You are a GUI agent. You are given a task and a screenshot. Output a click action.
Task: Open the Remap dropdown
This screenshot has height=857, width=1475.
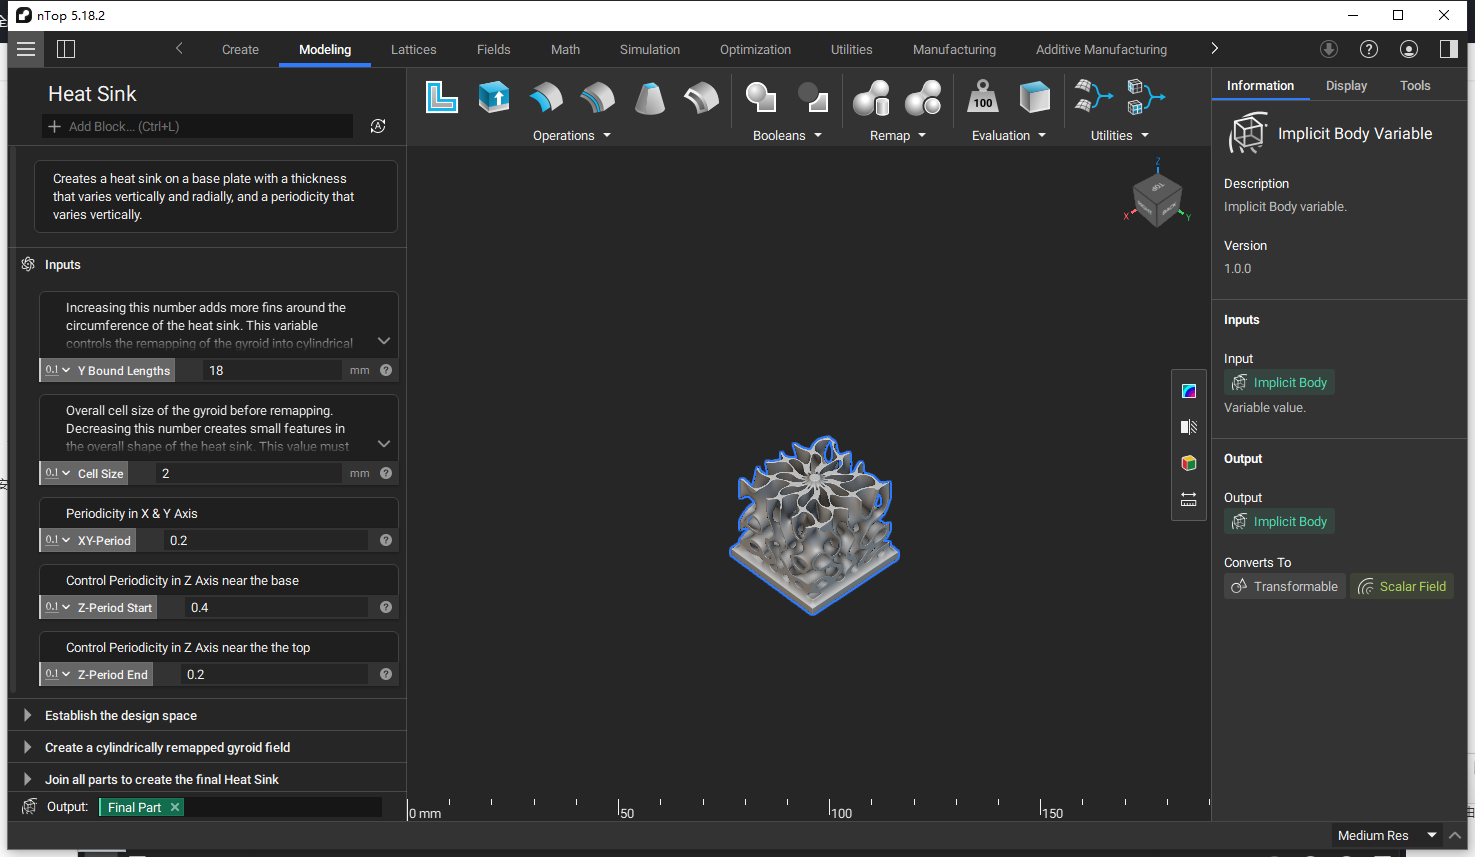click(x=897, y=136)
